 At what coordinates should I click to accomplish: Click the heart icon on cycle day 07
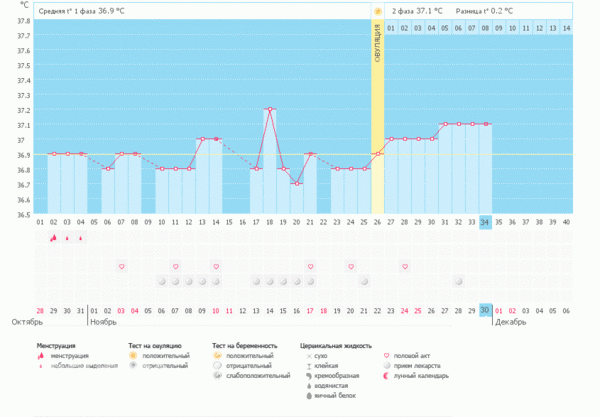[121, 267]
